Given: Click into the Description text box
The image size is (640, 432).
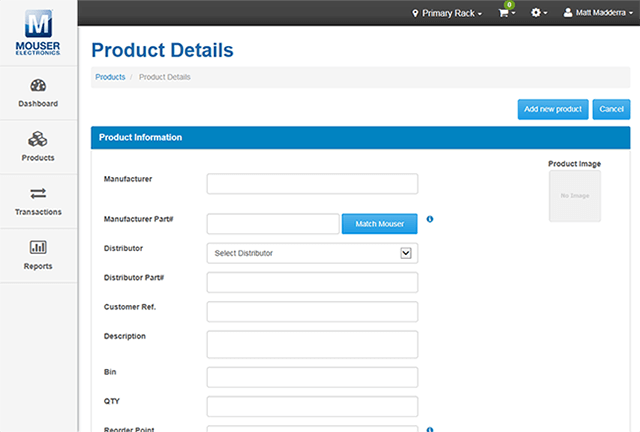Looking at the screenshot, I should 312,344.
